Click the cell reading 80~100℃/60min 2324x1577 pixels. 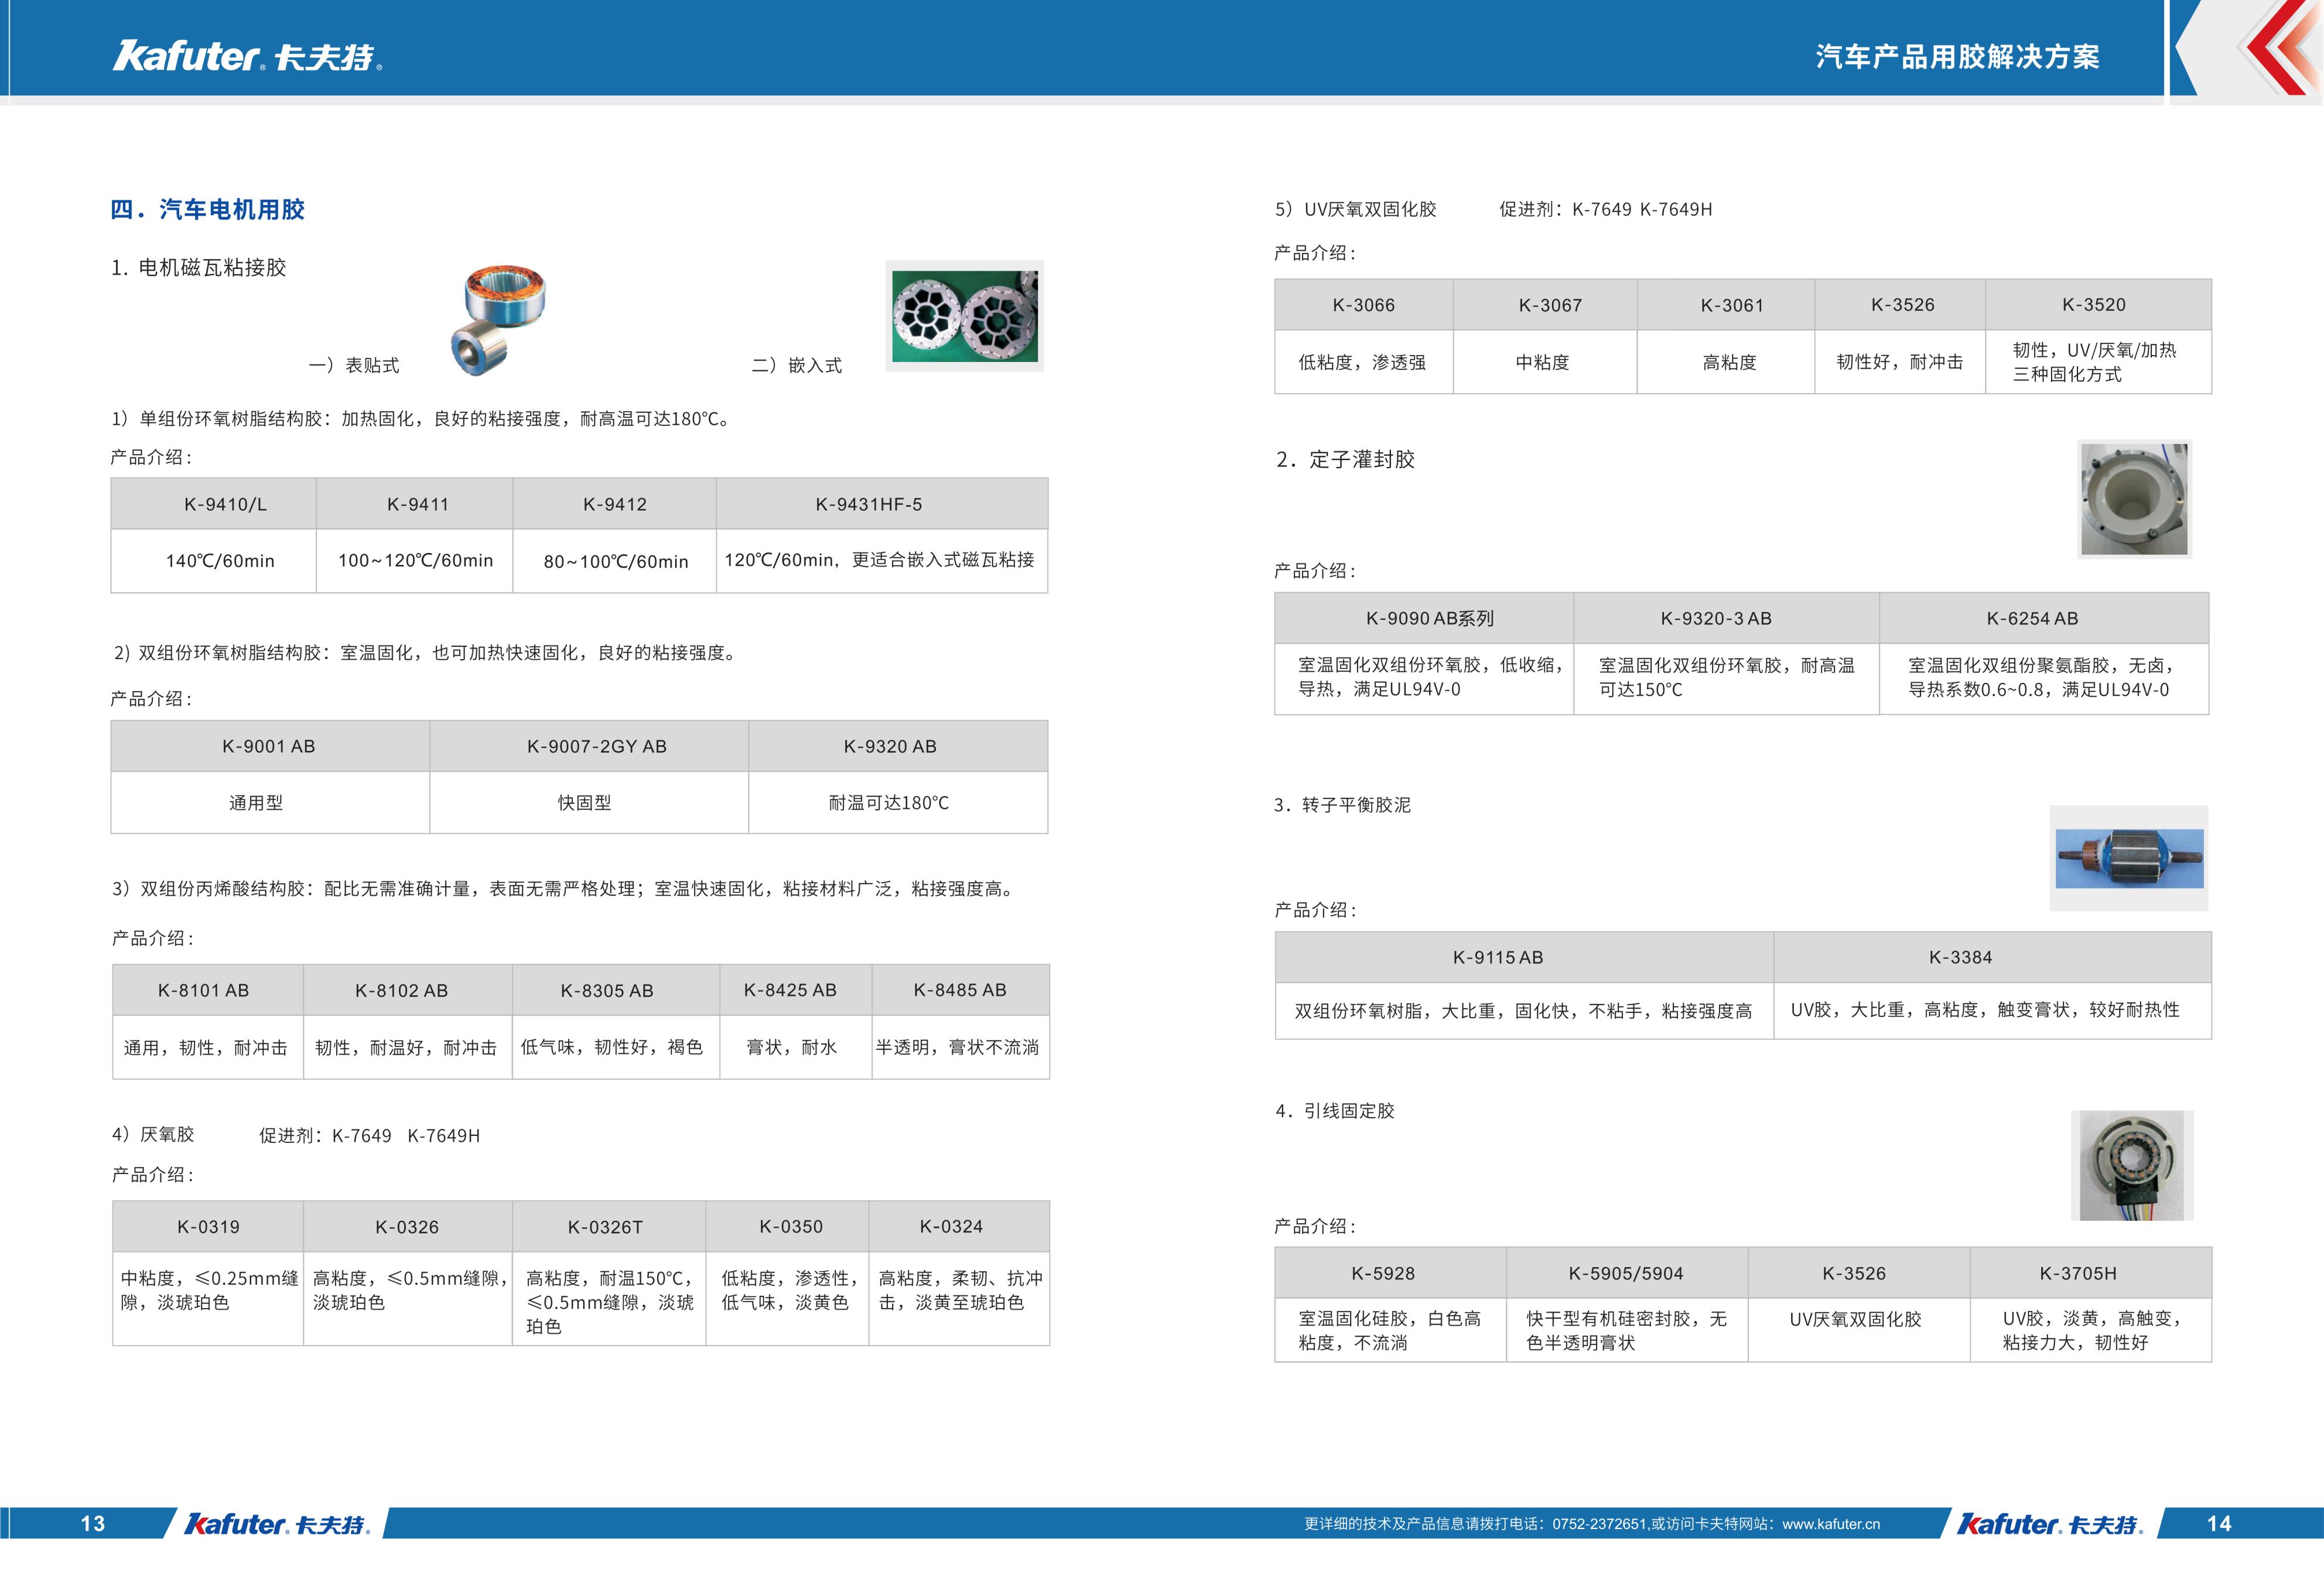coord(615,561)
